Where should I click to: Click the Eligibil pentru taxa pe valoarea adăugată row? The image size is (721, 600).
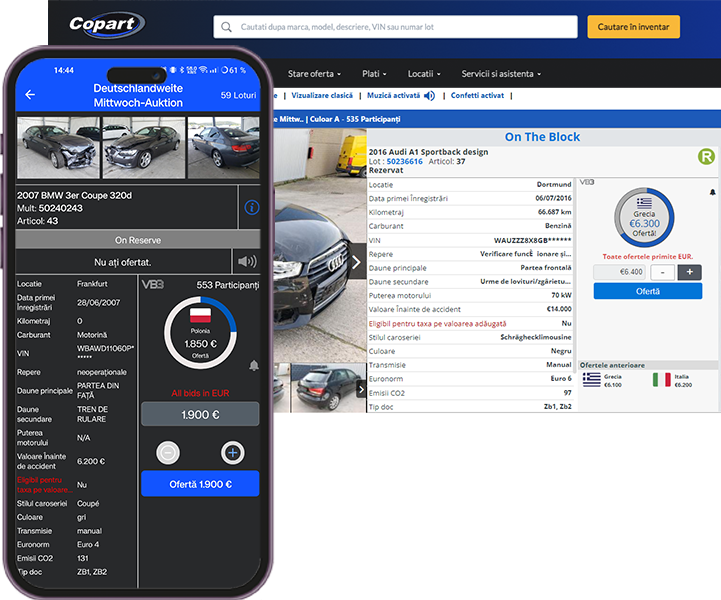[470, 324]
